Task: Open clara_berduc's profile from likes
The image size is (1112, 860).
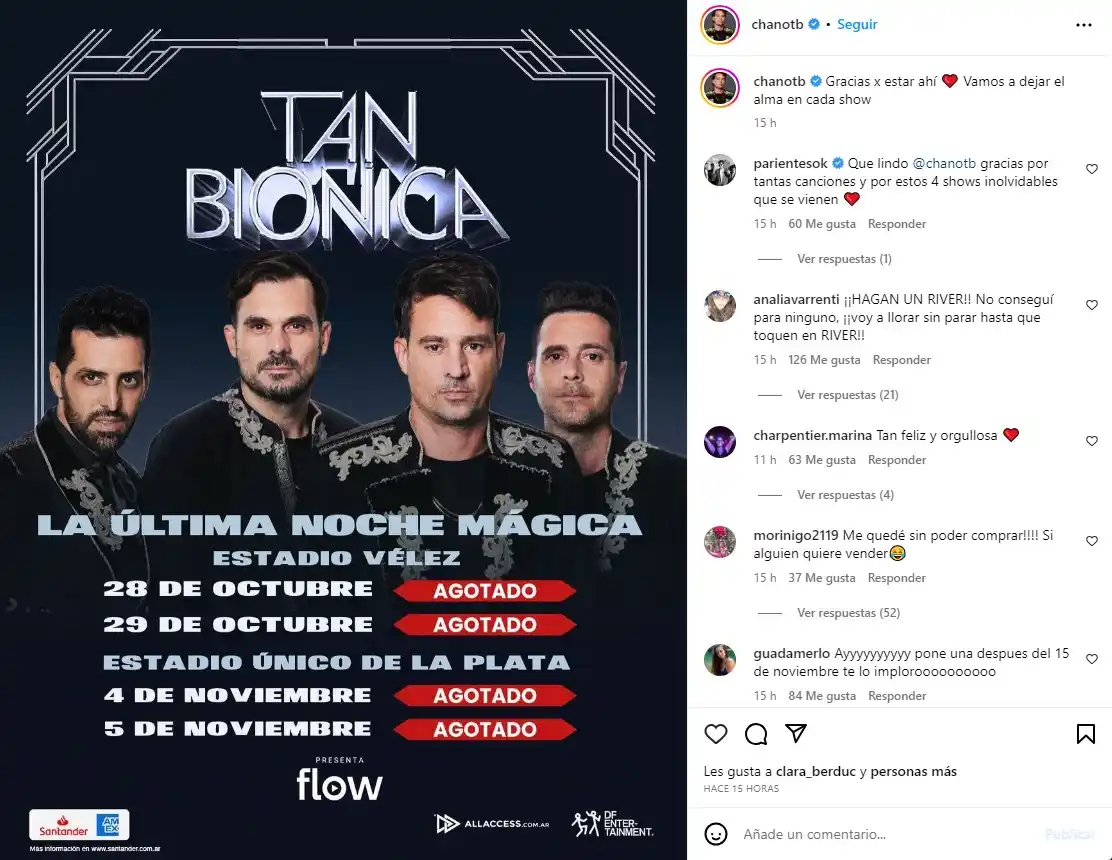Action: click(x=816, y=771)
